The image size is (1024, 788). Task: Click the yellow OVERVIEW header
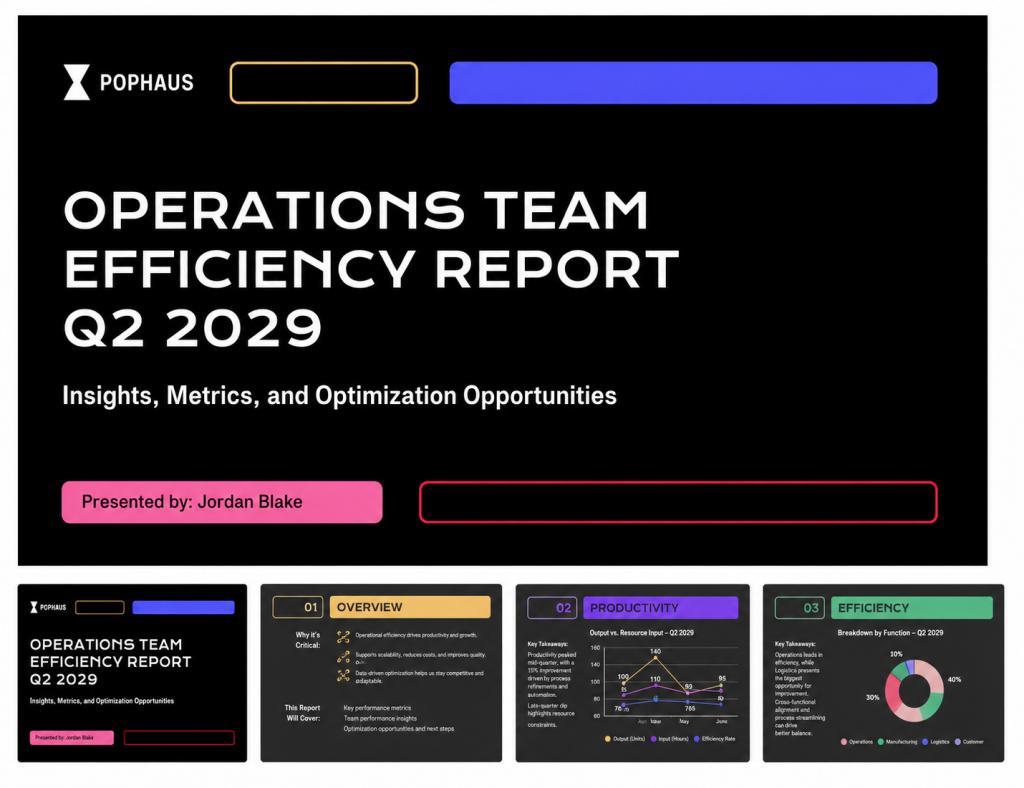click(410, 607)
